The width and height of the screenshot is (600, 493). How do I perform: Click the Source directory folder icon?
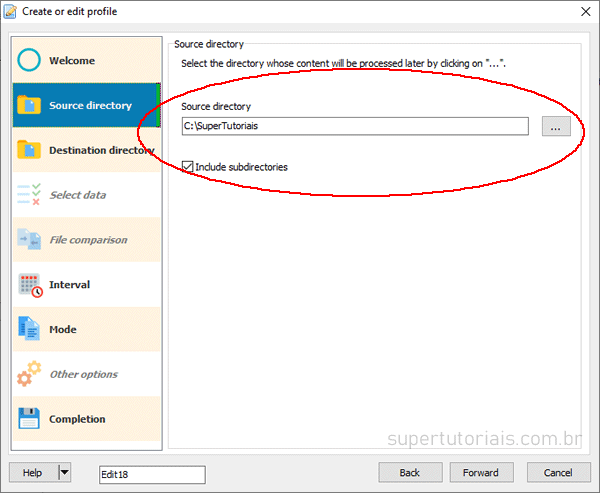[x=30, y=105]
